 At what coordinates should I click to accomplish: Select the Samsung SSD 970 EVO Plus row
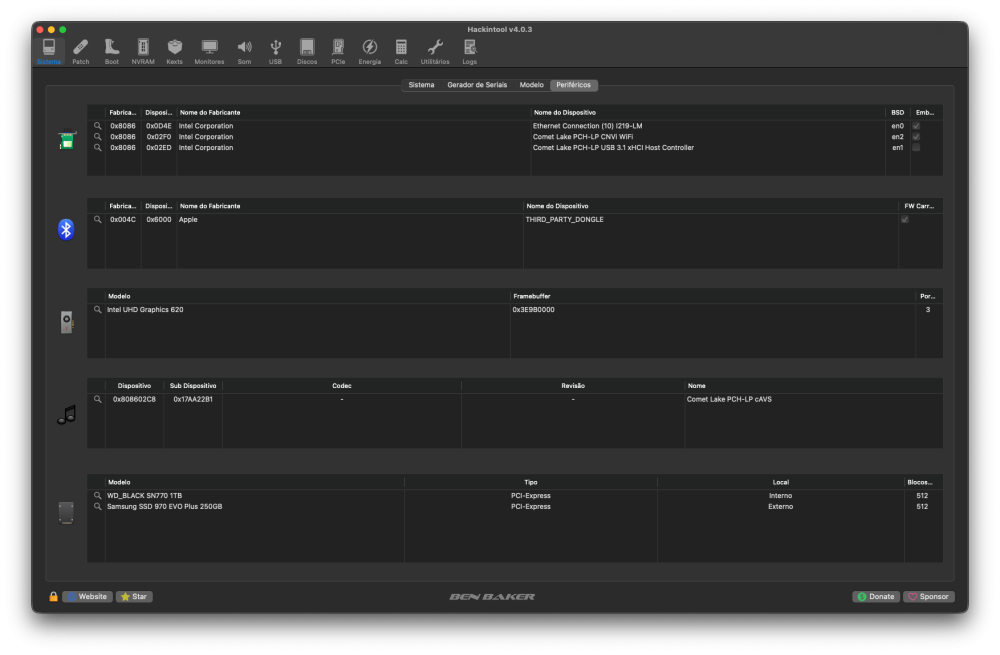click(x=515, y=506)
